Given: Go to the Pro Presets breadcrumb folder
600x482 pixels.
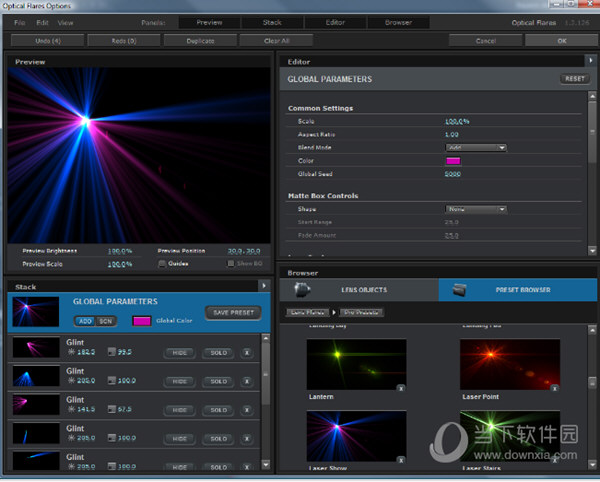Looking at the screenshot, I should pyautogui.click(x=361, y=313).
